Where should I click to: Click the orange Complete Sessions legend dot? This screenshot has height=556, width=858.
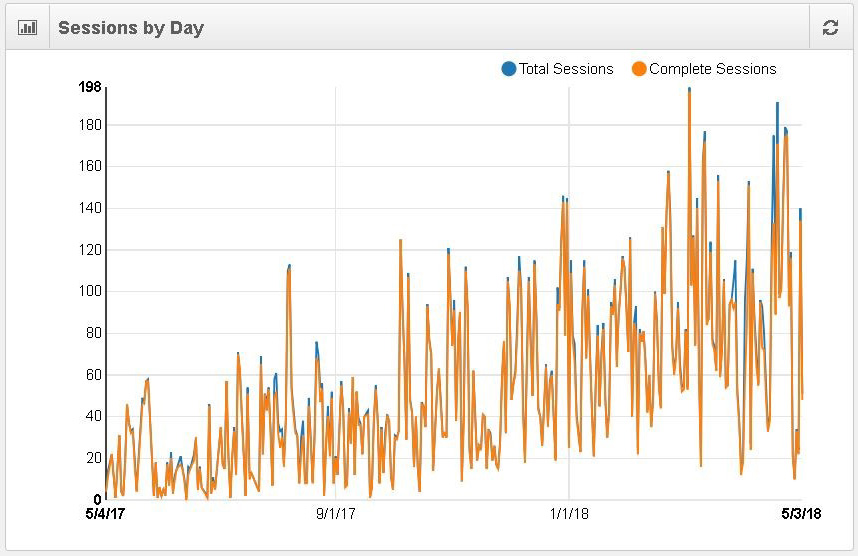coord(639,69)
